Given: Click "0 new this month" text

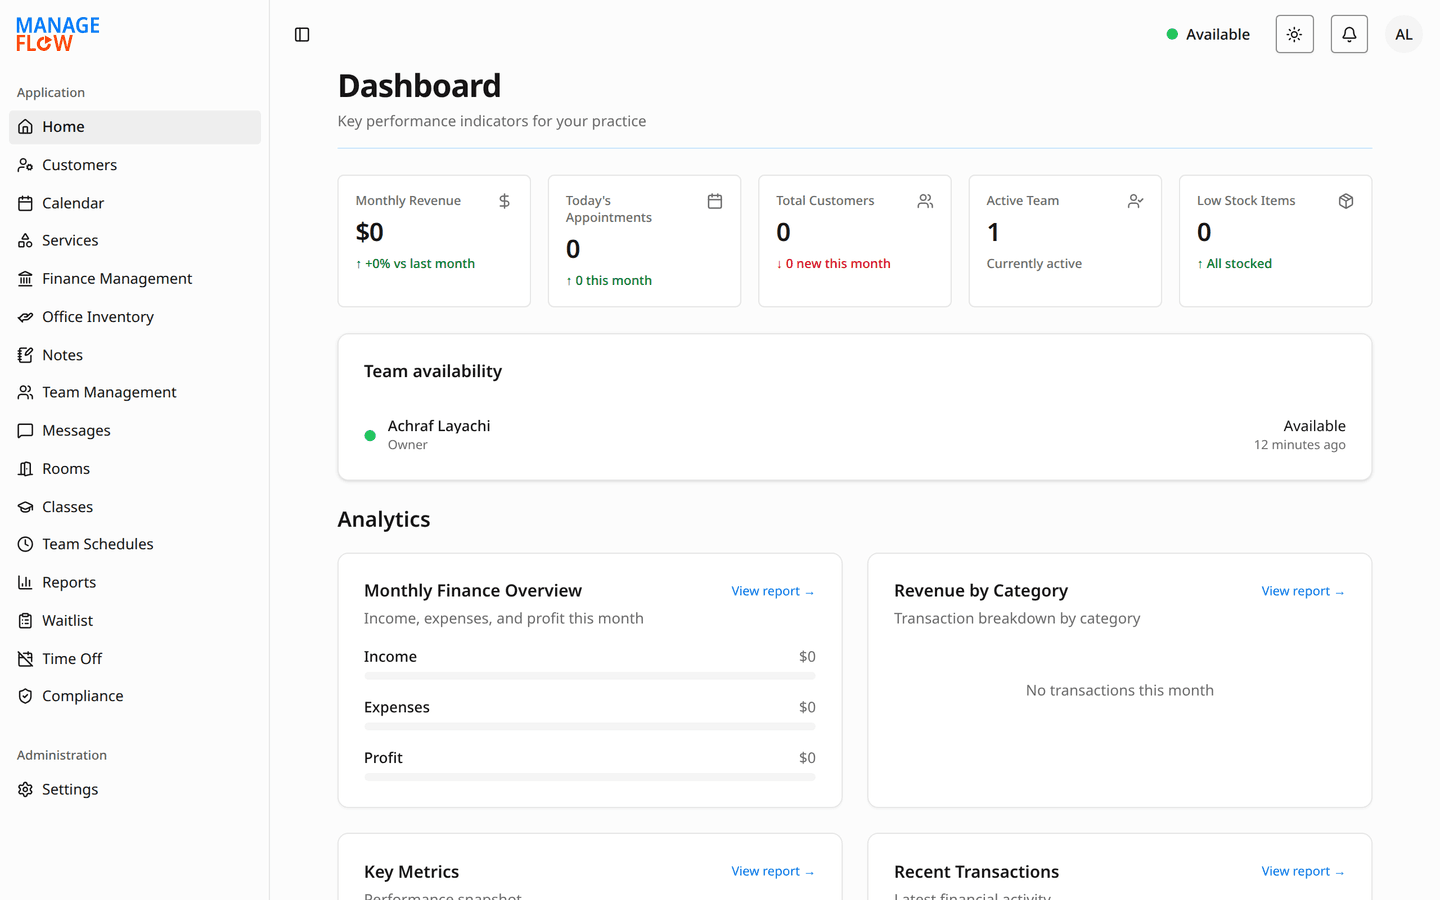Looking at the screenshot, I should [833, 264].
